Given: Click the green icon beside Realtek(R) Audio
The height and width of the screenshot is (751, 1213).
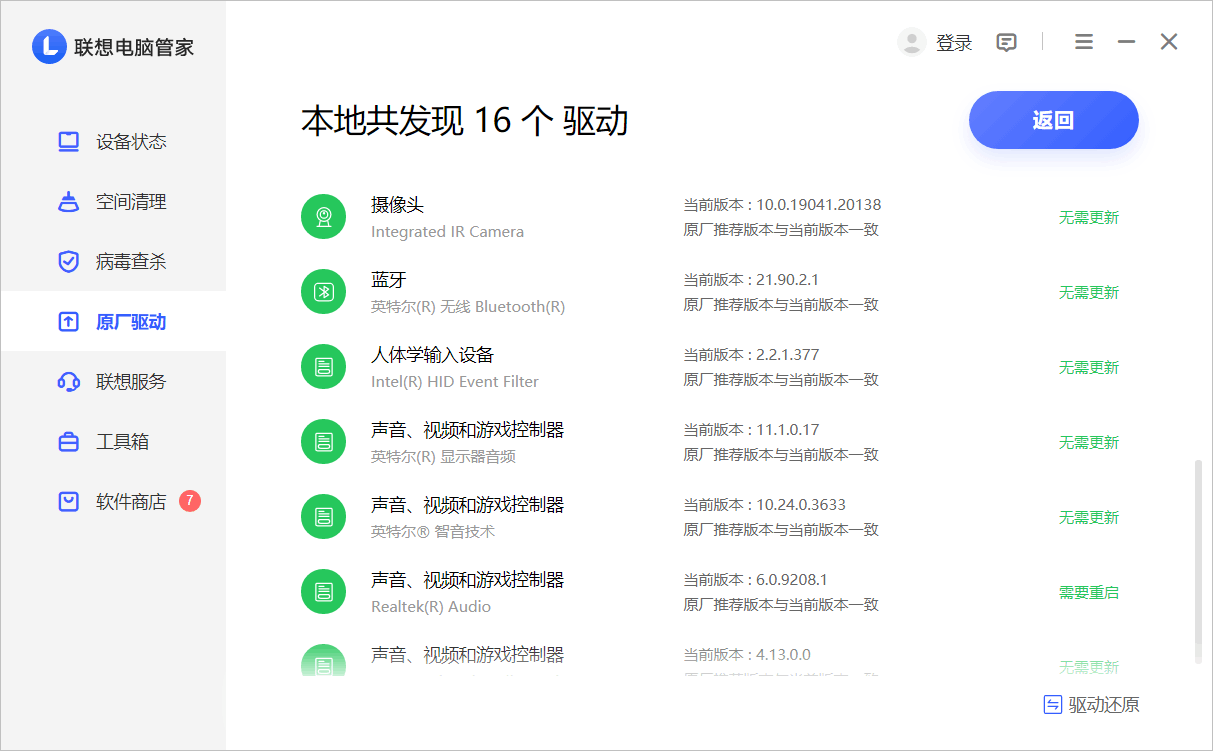Looking at the screenshot, I should pos(323,592).
